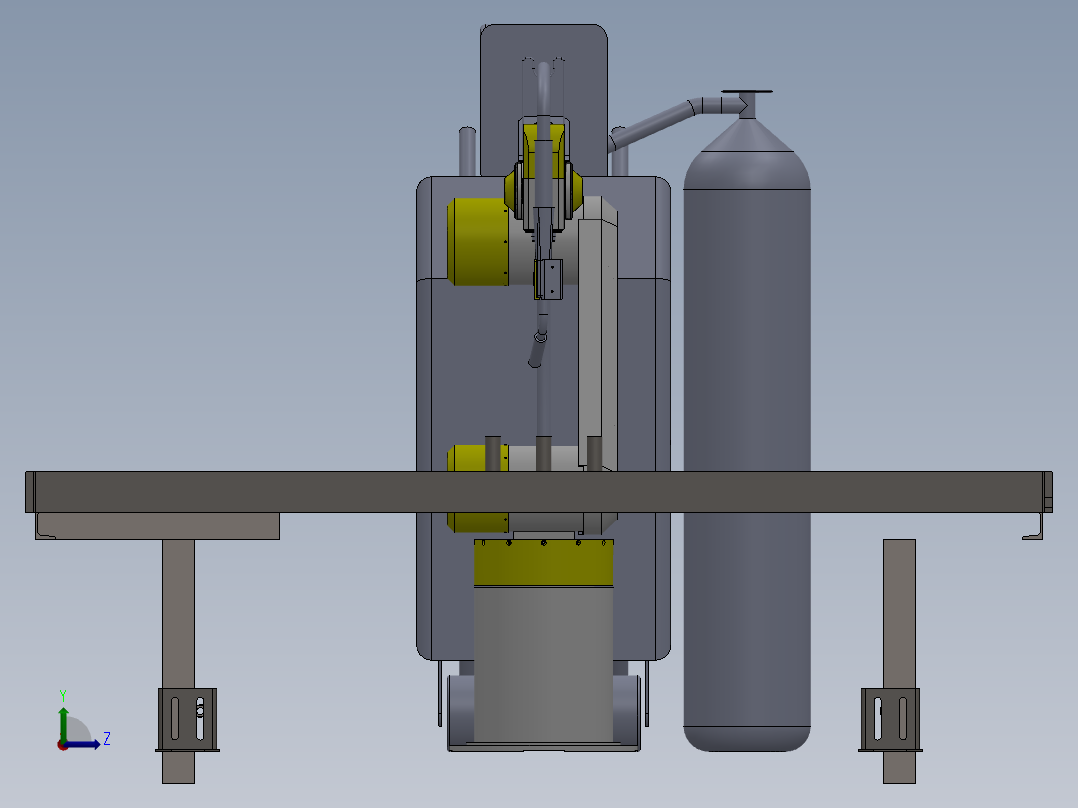Select the drawer panel under the table's left end

(x=157, y=525)
